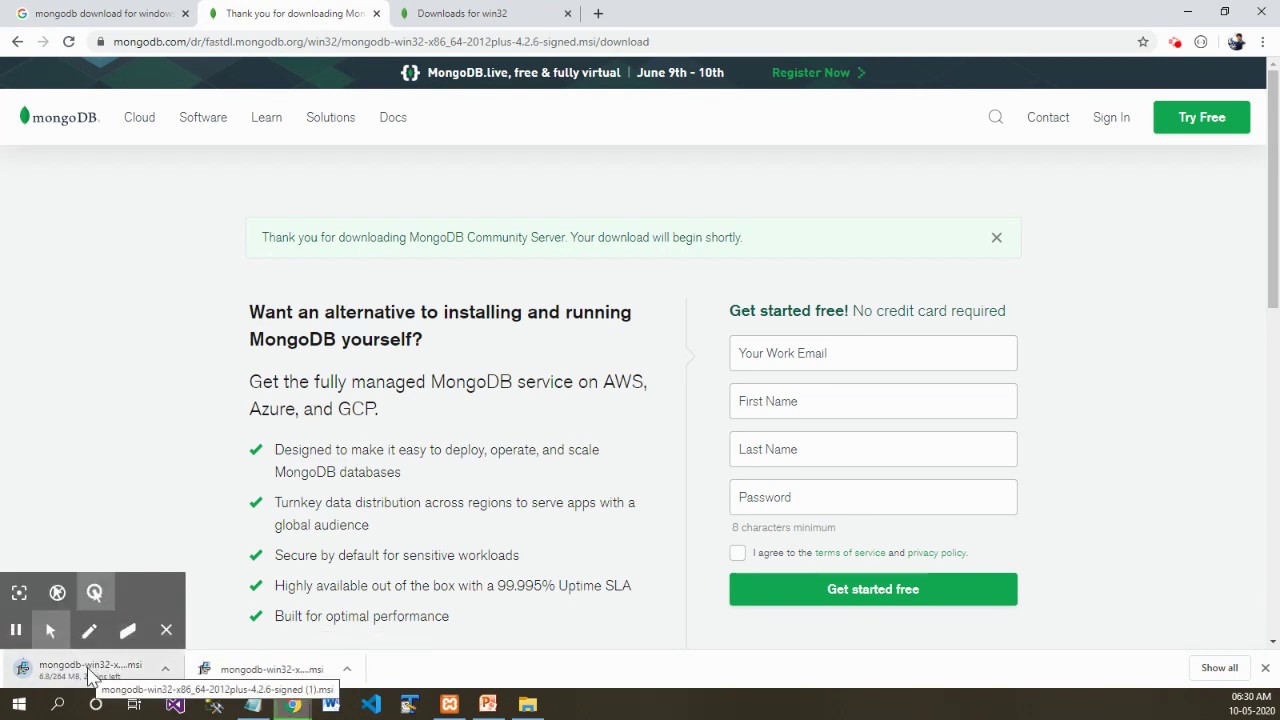1280x720 pixels.
Task: Open the Learn navigation menu
Action: pyautogui.click(x=266, y=117)
